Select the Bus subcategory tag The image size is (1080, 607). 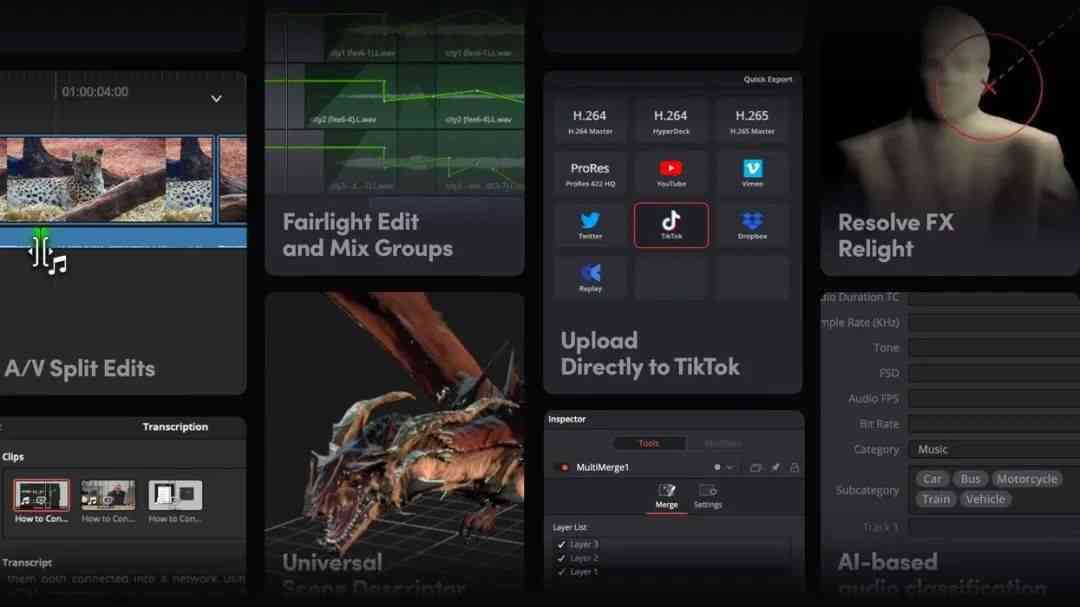coord(970,479)
